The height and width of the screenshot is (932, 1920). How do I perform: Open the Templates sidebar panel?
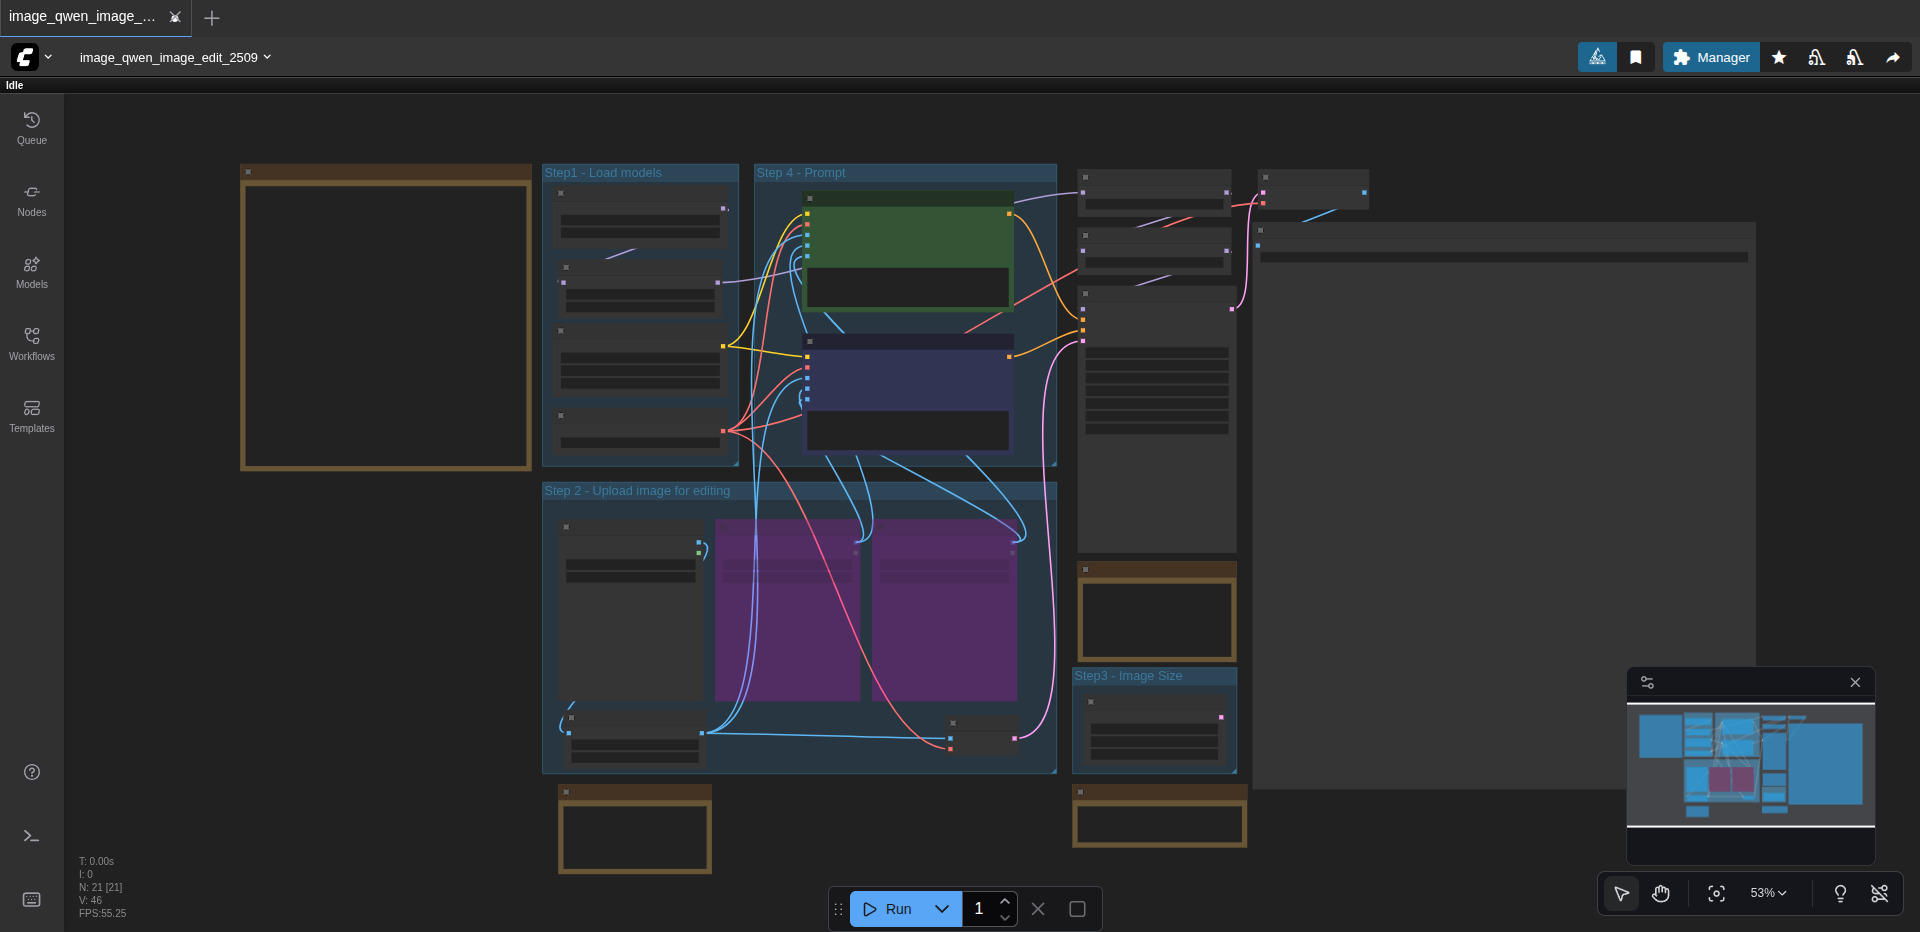(32, 416)
